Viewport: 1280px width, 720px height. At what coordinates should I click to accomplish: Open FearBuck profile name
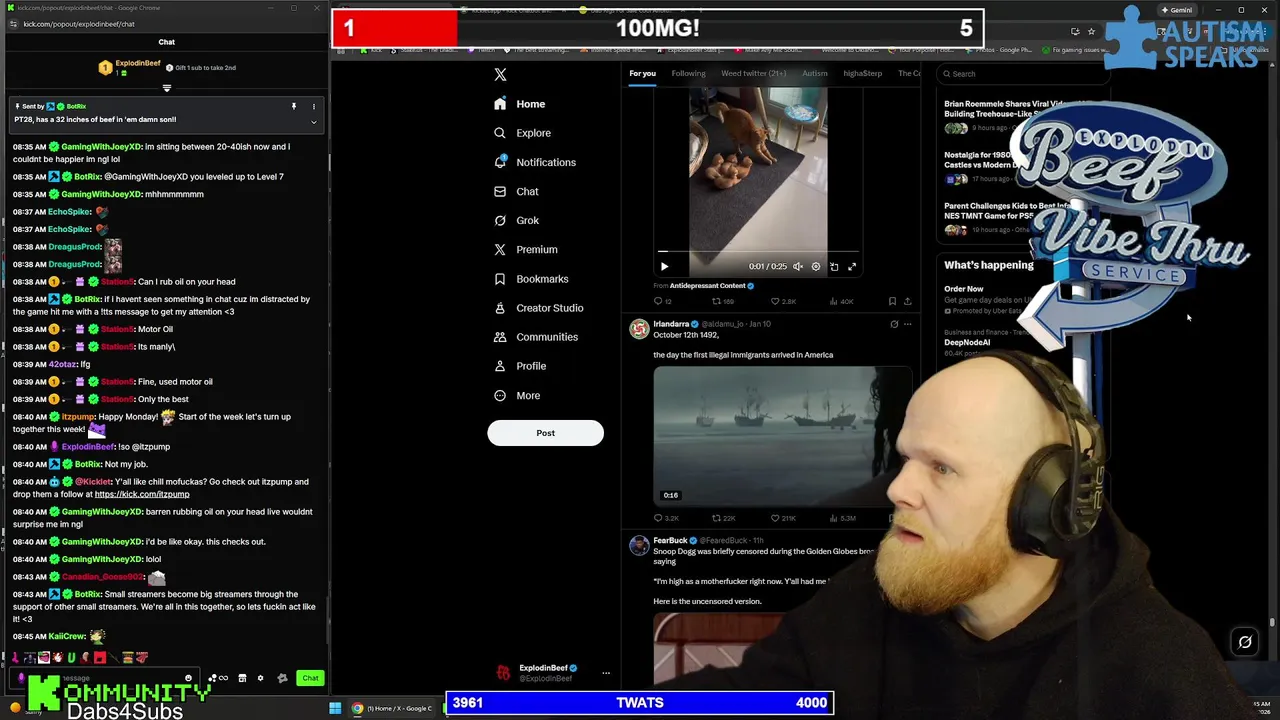[x=670, y=541]
